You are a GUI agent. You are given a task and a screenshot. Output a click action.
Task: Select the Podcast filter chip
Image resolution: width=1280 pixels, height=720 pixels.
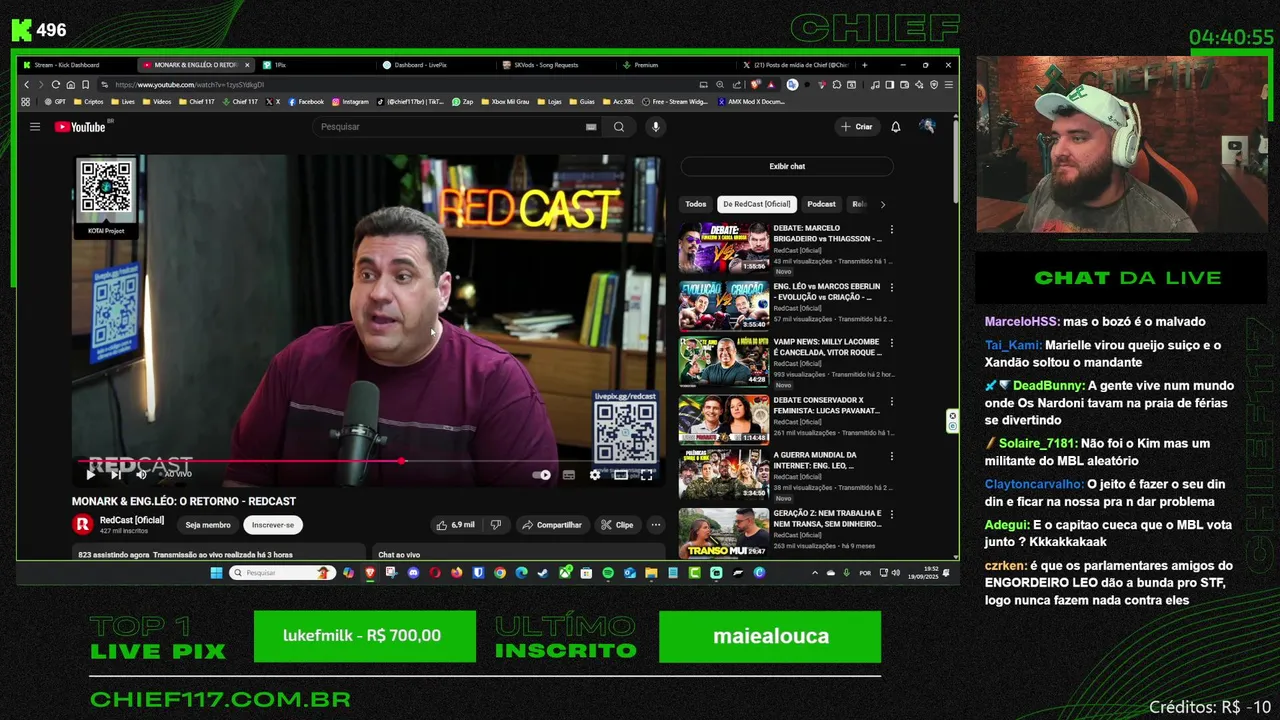pos(821,204)
